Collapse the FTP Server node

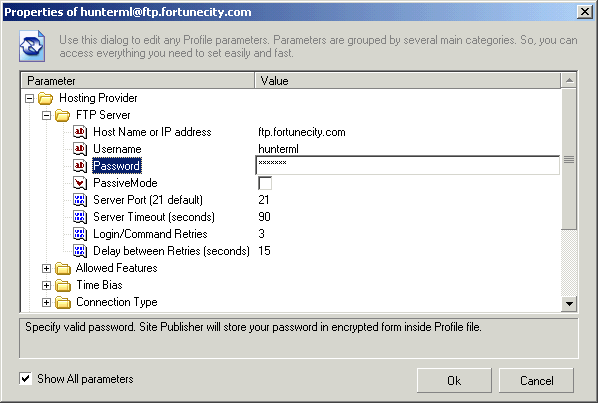46,115
